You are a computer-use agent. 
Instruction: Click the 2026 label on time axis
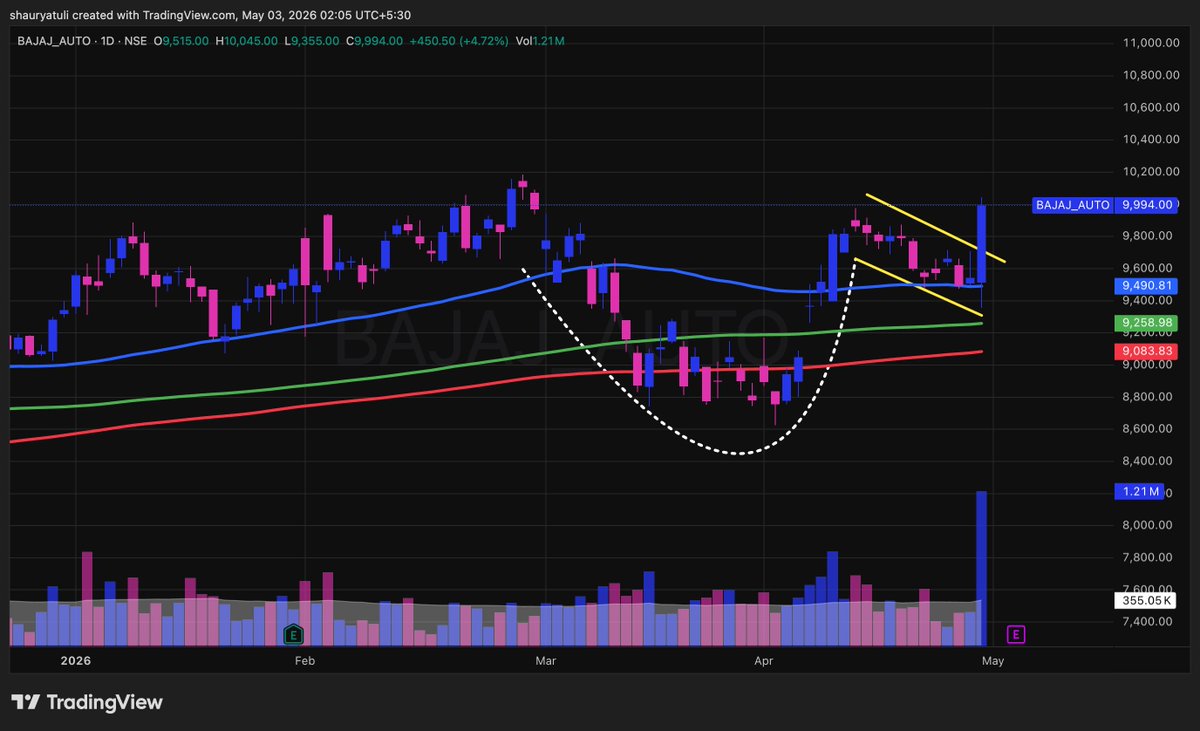tap(76, 660)
